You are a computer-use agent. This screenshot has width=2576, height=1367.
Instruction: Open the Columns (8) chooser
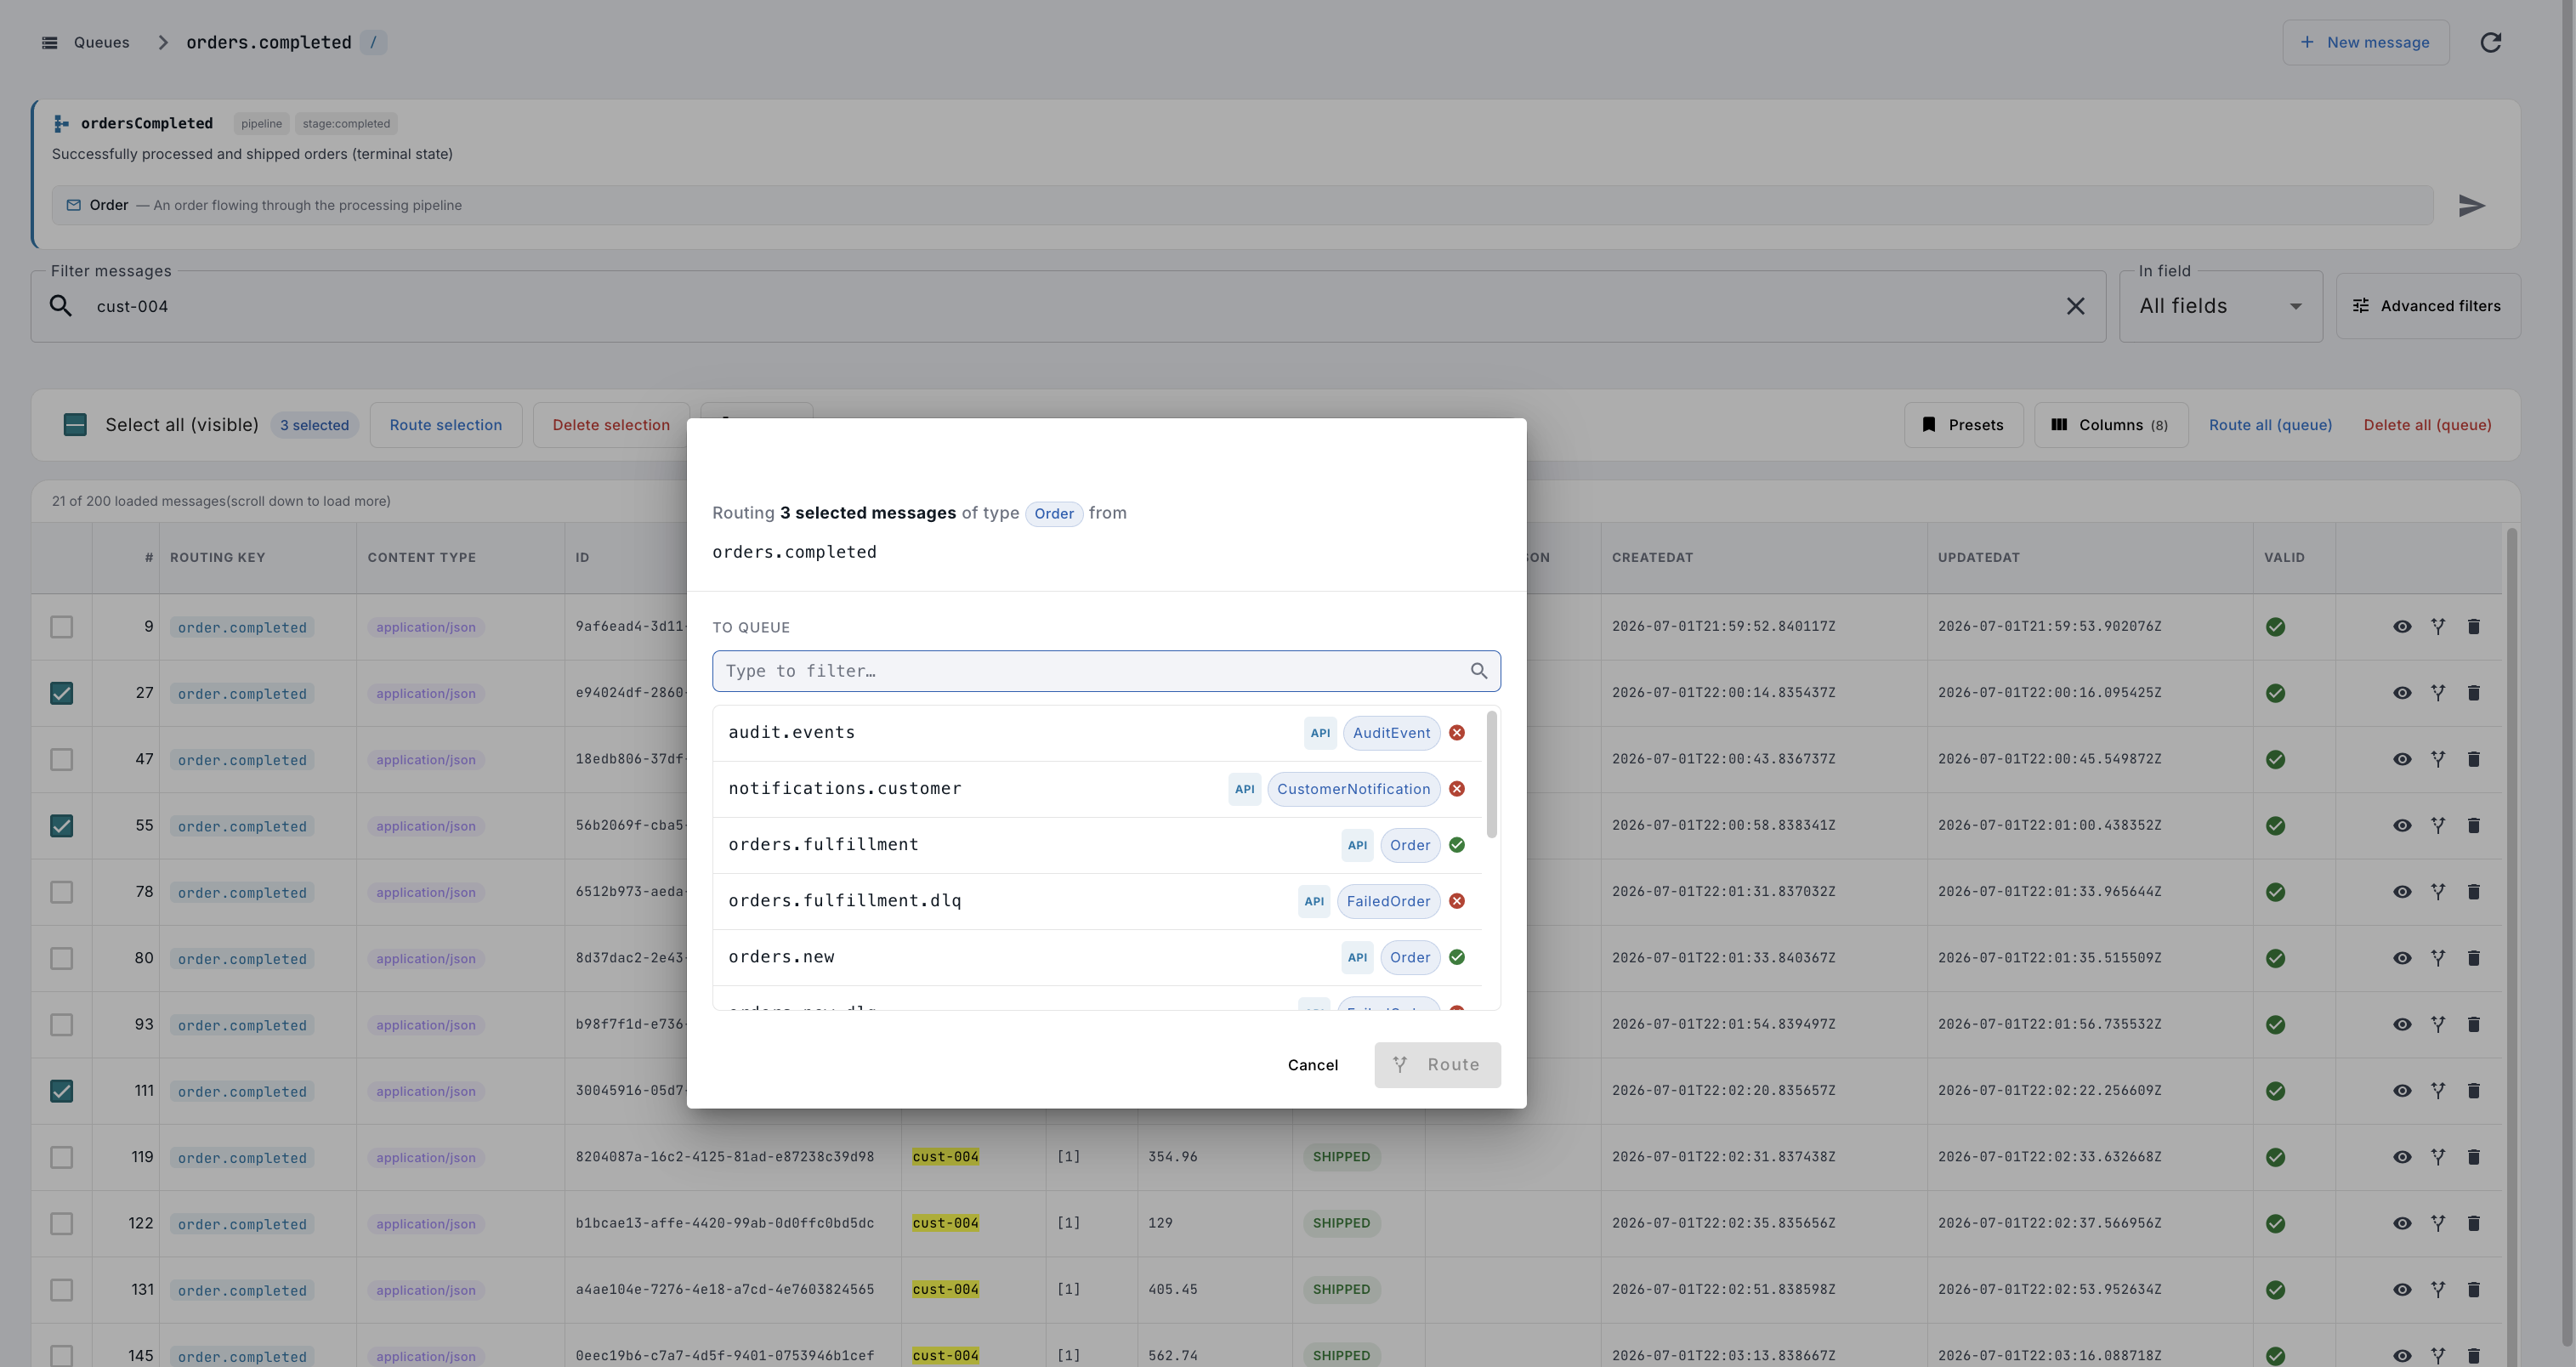[2111, 425]
